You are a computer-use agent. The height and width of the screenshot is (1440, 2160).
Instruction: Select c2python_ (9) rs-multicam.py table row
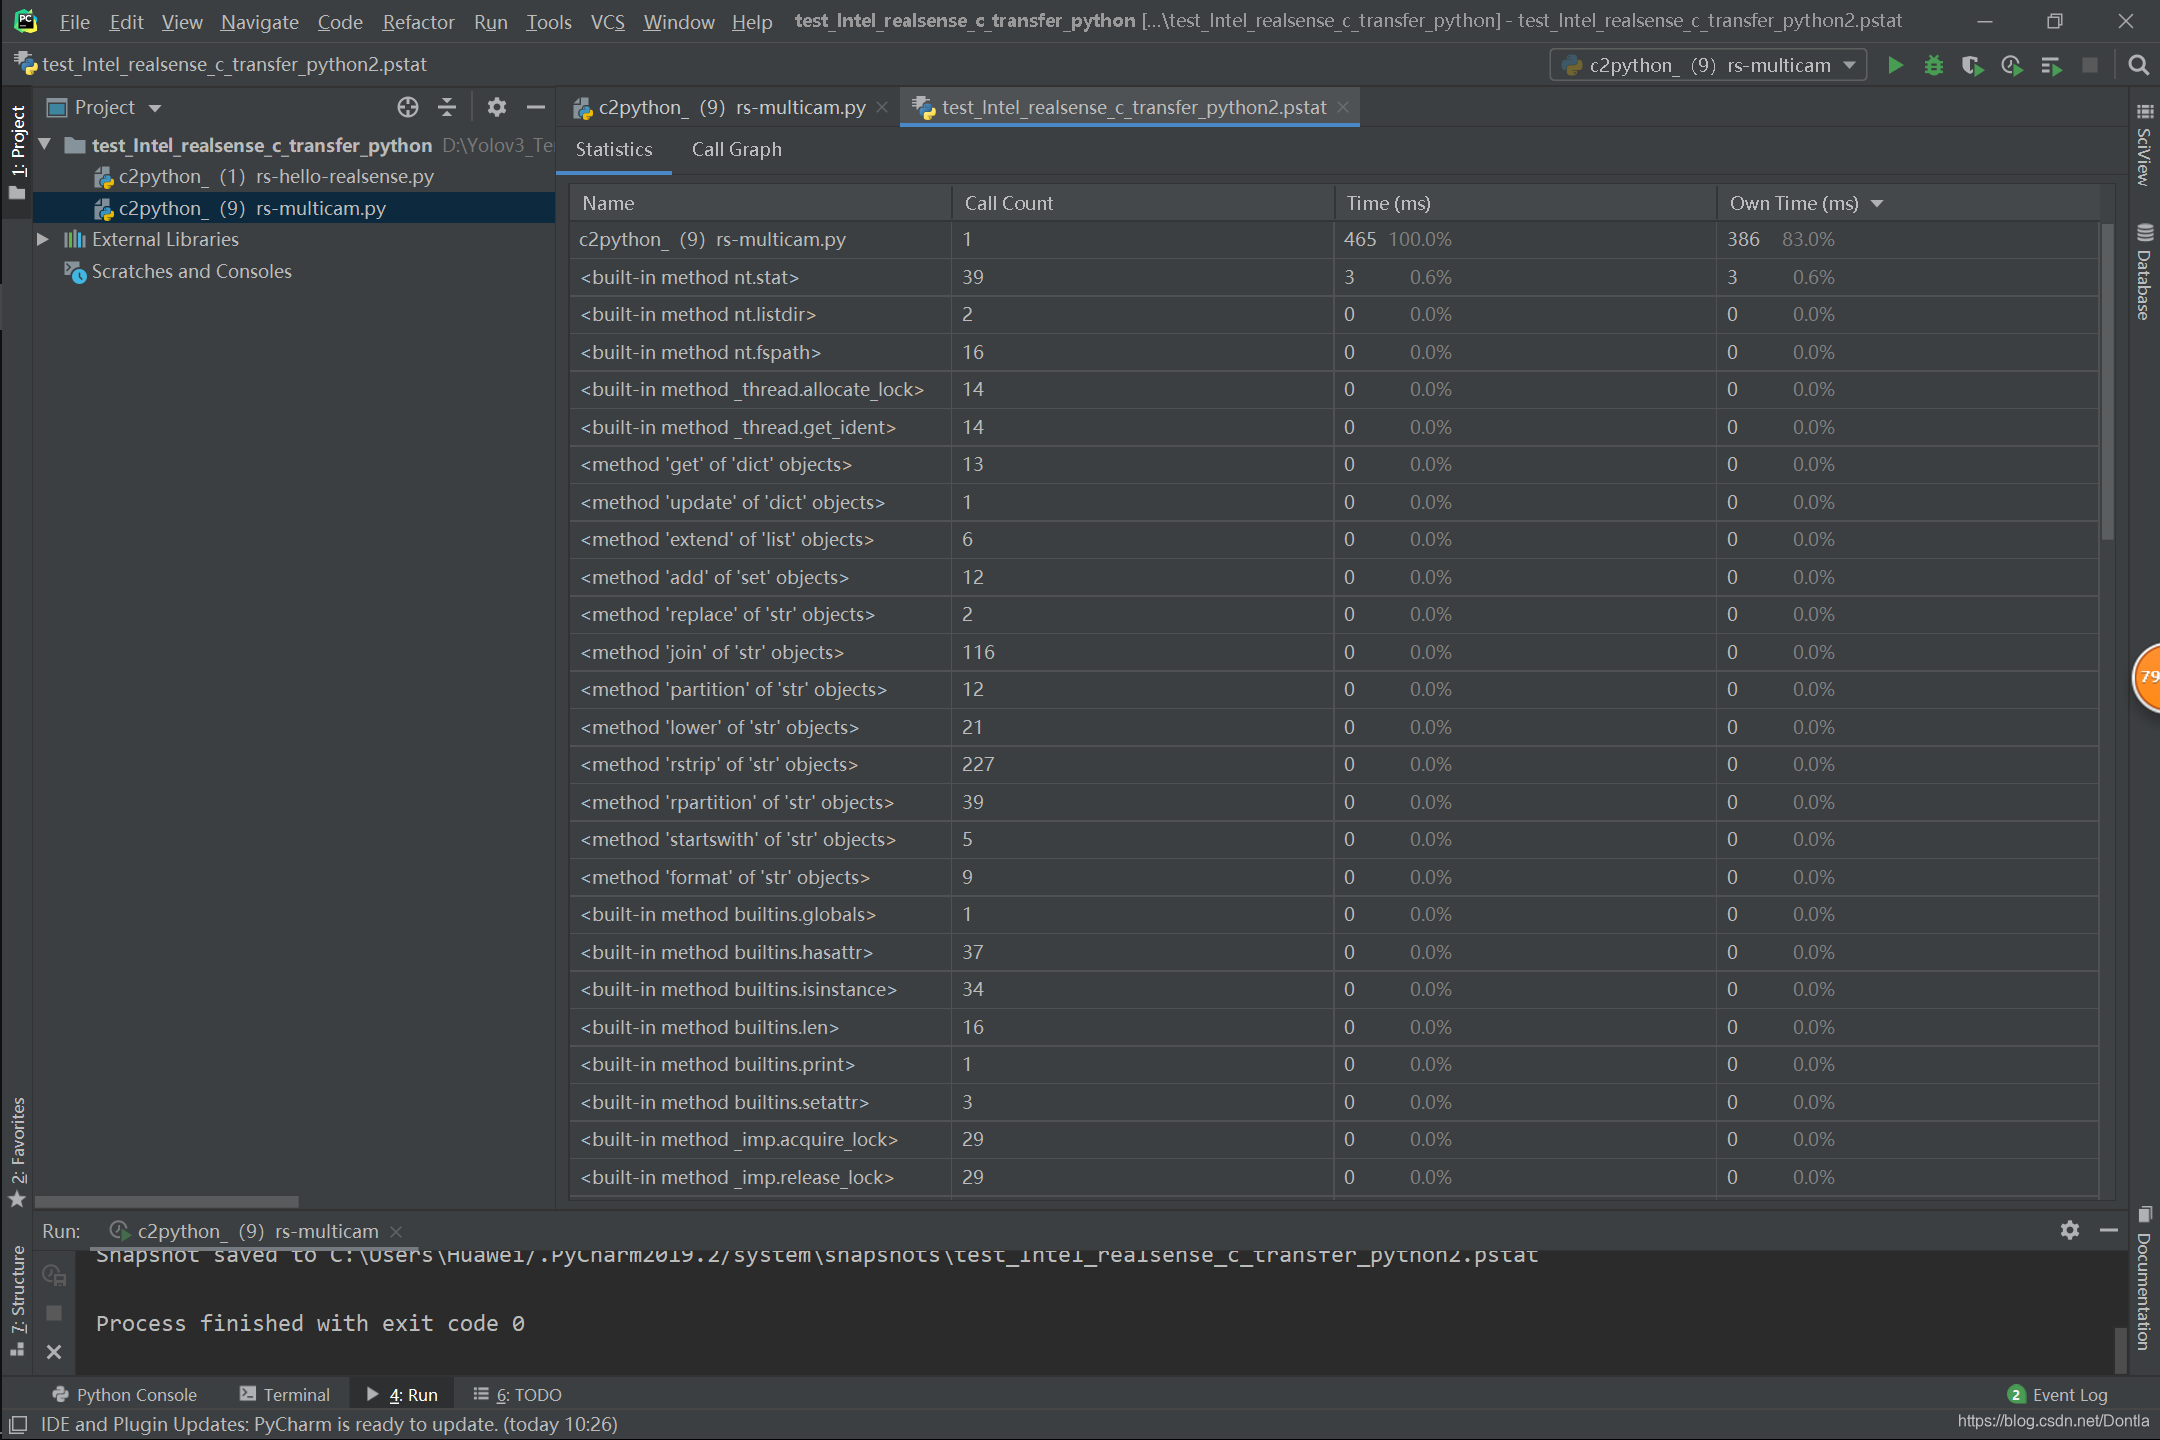click(1334, 239)
